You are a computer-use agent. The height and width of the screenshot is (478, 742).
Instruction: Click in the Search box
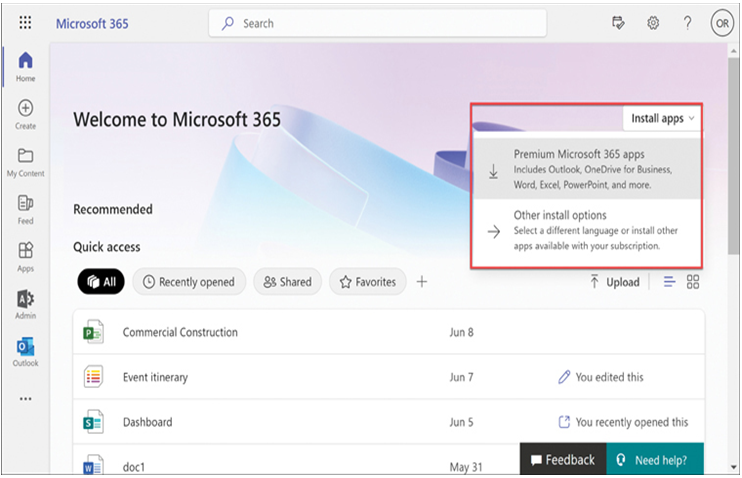(x=377, y=23)
